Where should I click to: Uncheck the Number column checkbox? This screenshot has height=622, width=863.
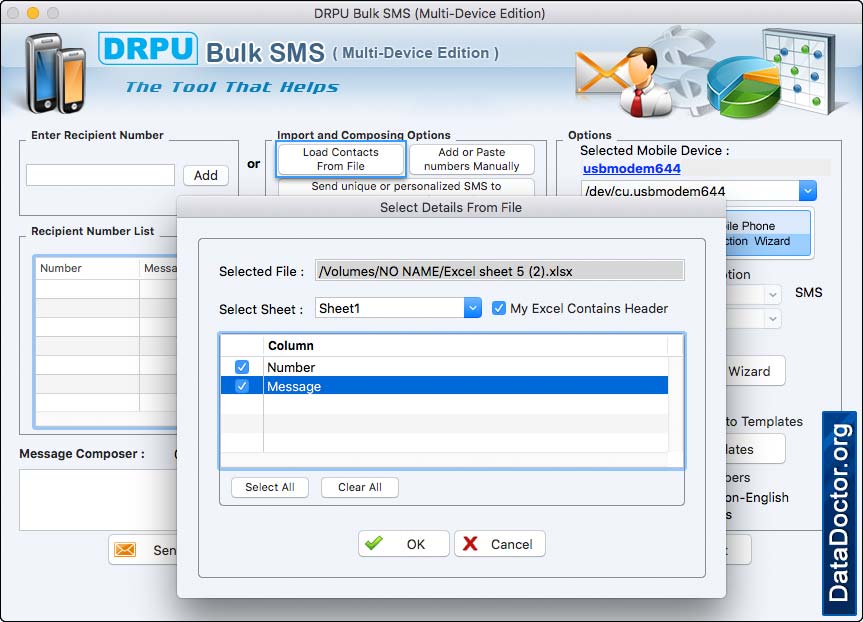pos(242,367)
